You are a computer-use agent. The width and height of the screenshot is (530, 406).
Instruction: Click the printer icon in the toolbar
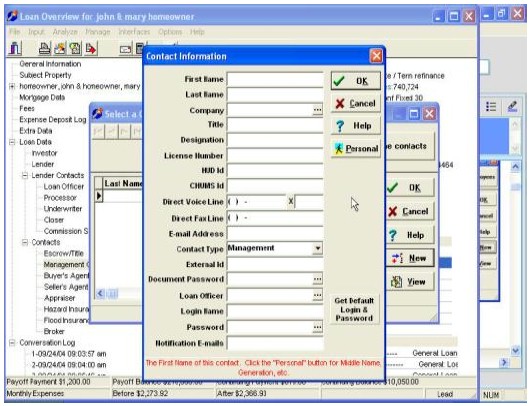point(44,49)
